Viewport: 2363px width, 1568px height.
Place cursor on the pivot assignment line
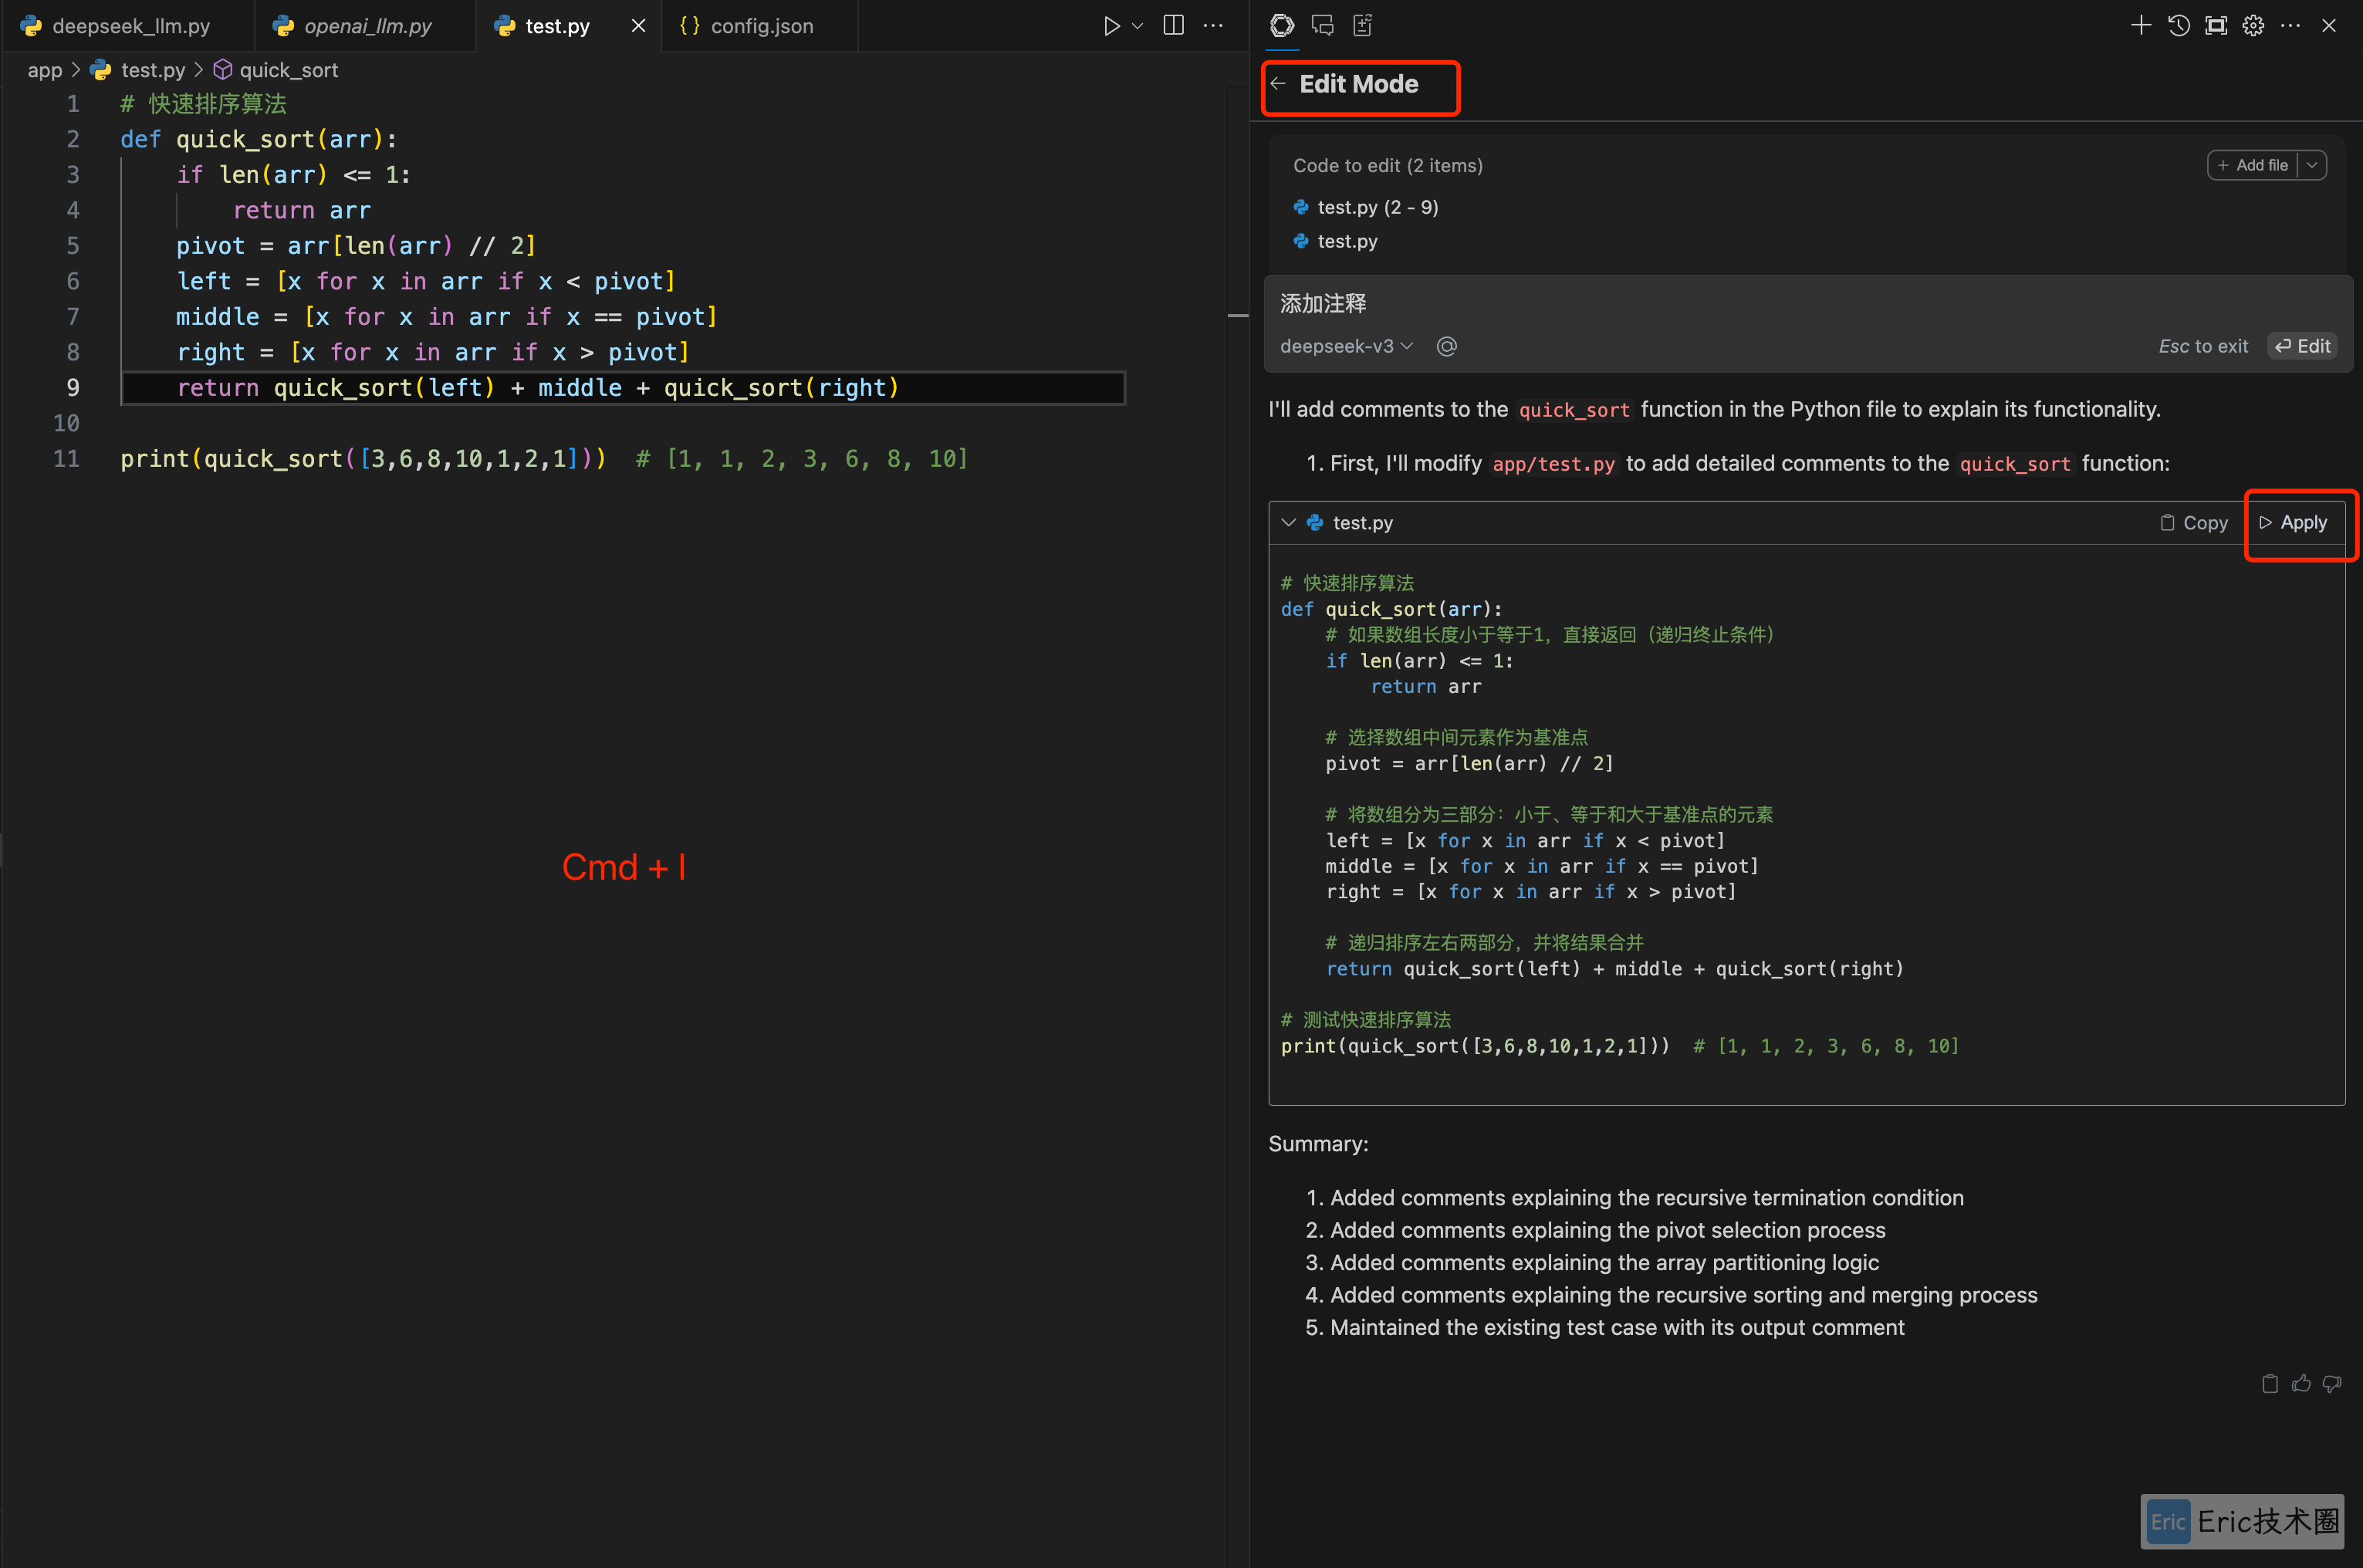(x=357, y=246)
